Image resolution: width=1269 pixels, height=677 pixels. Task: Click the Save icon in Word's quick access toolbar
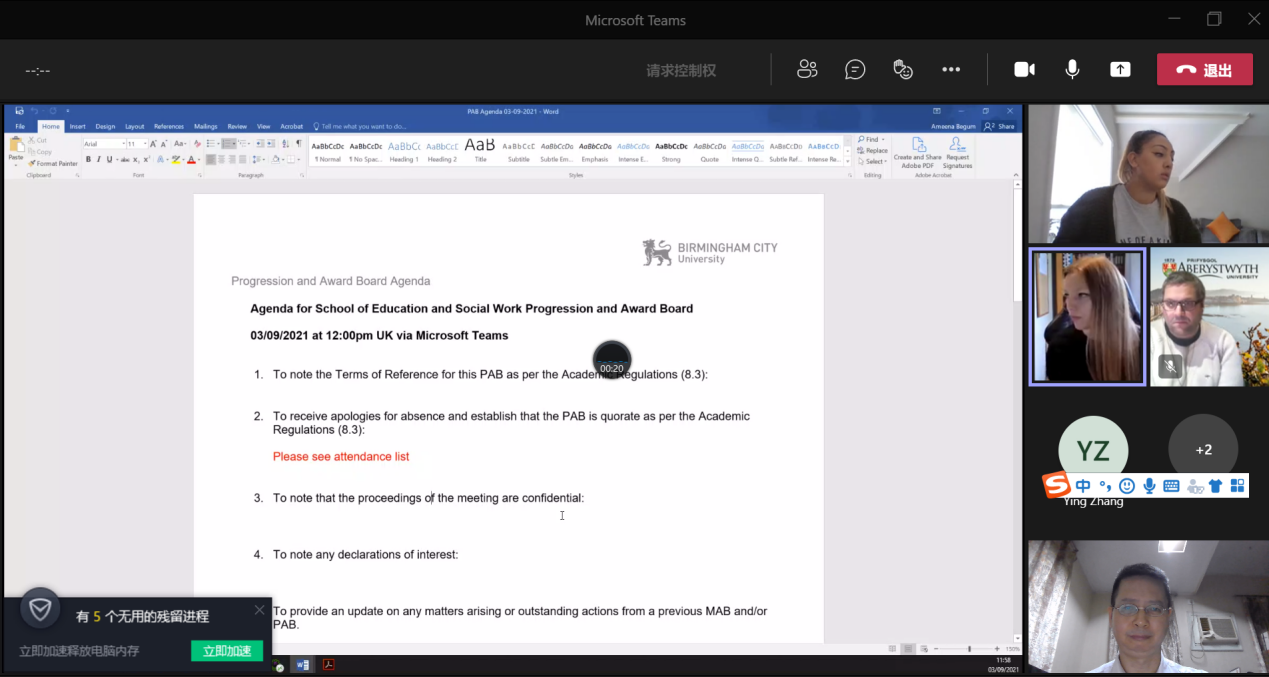coord(20,111)
